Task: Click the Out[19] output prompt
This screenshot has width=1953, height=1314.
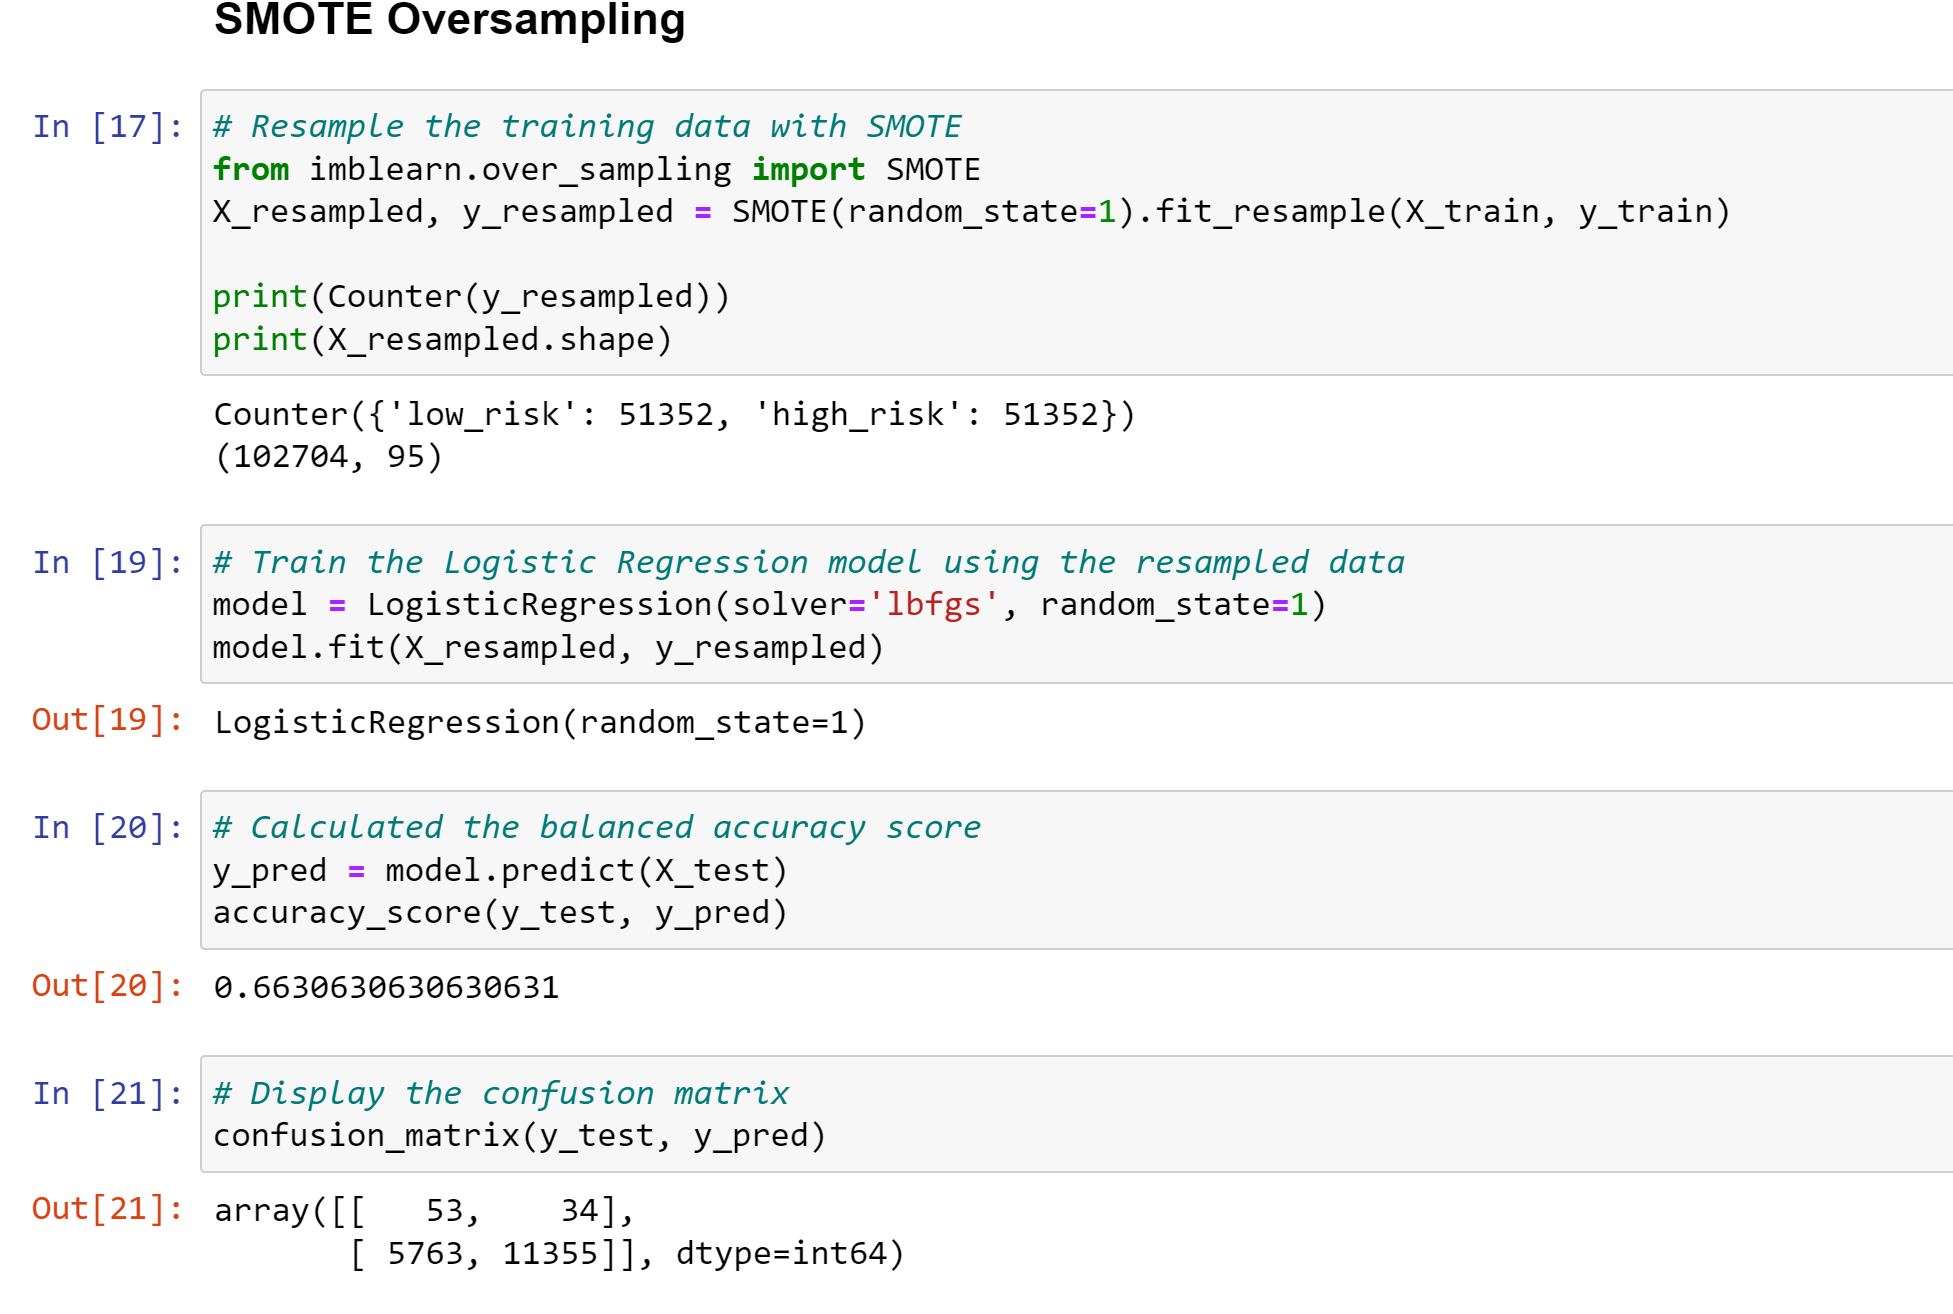Action: [x=107, y=720]
